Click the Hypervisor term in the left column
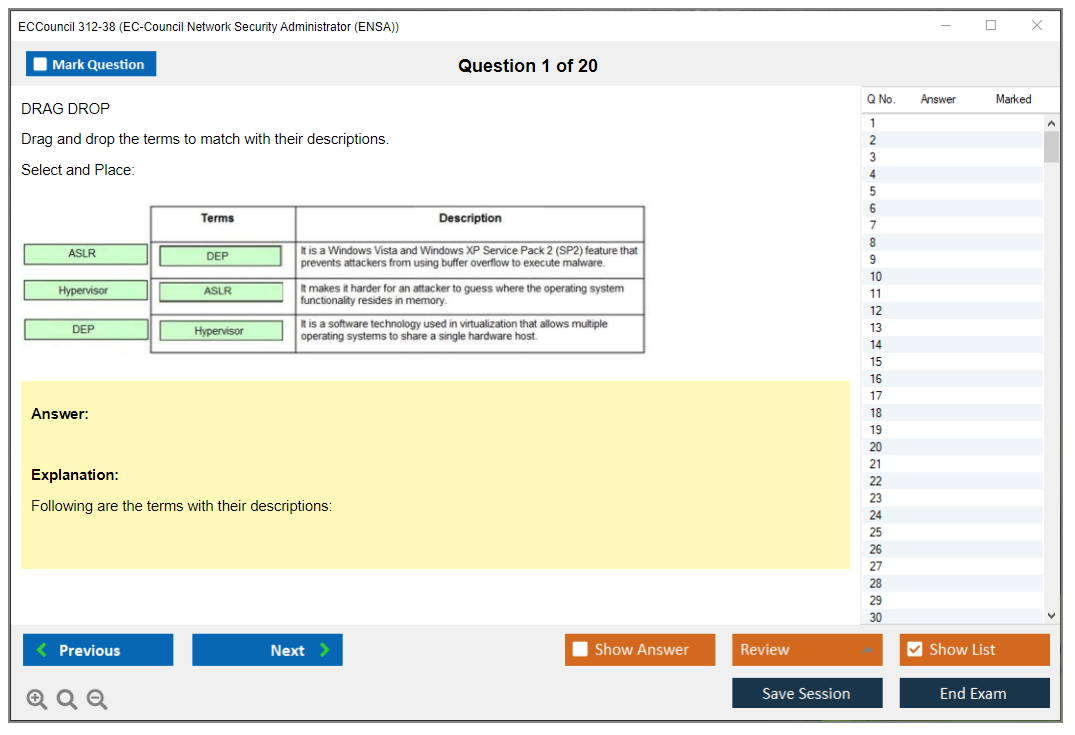The width and height of the screenshot is (1075, 735). coord(85,291)
